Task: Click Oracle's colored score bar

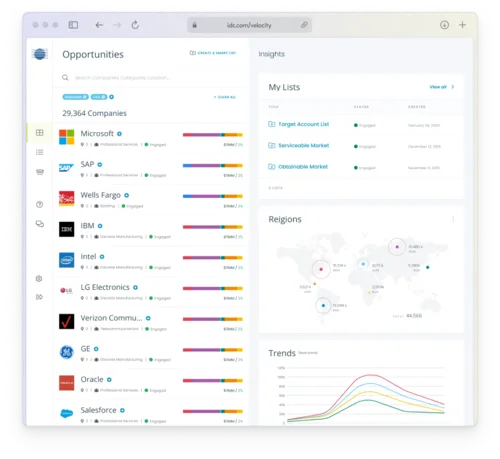Action: click(213, 380)
